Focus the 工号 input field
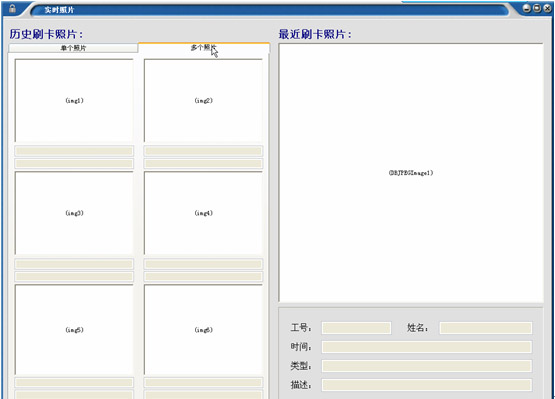This screenshot has width=555, height=399. (x=356, y=328)
